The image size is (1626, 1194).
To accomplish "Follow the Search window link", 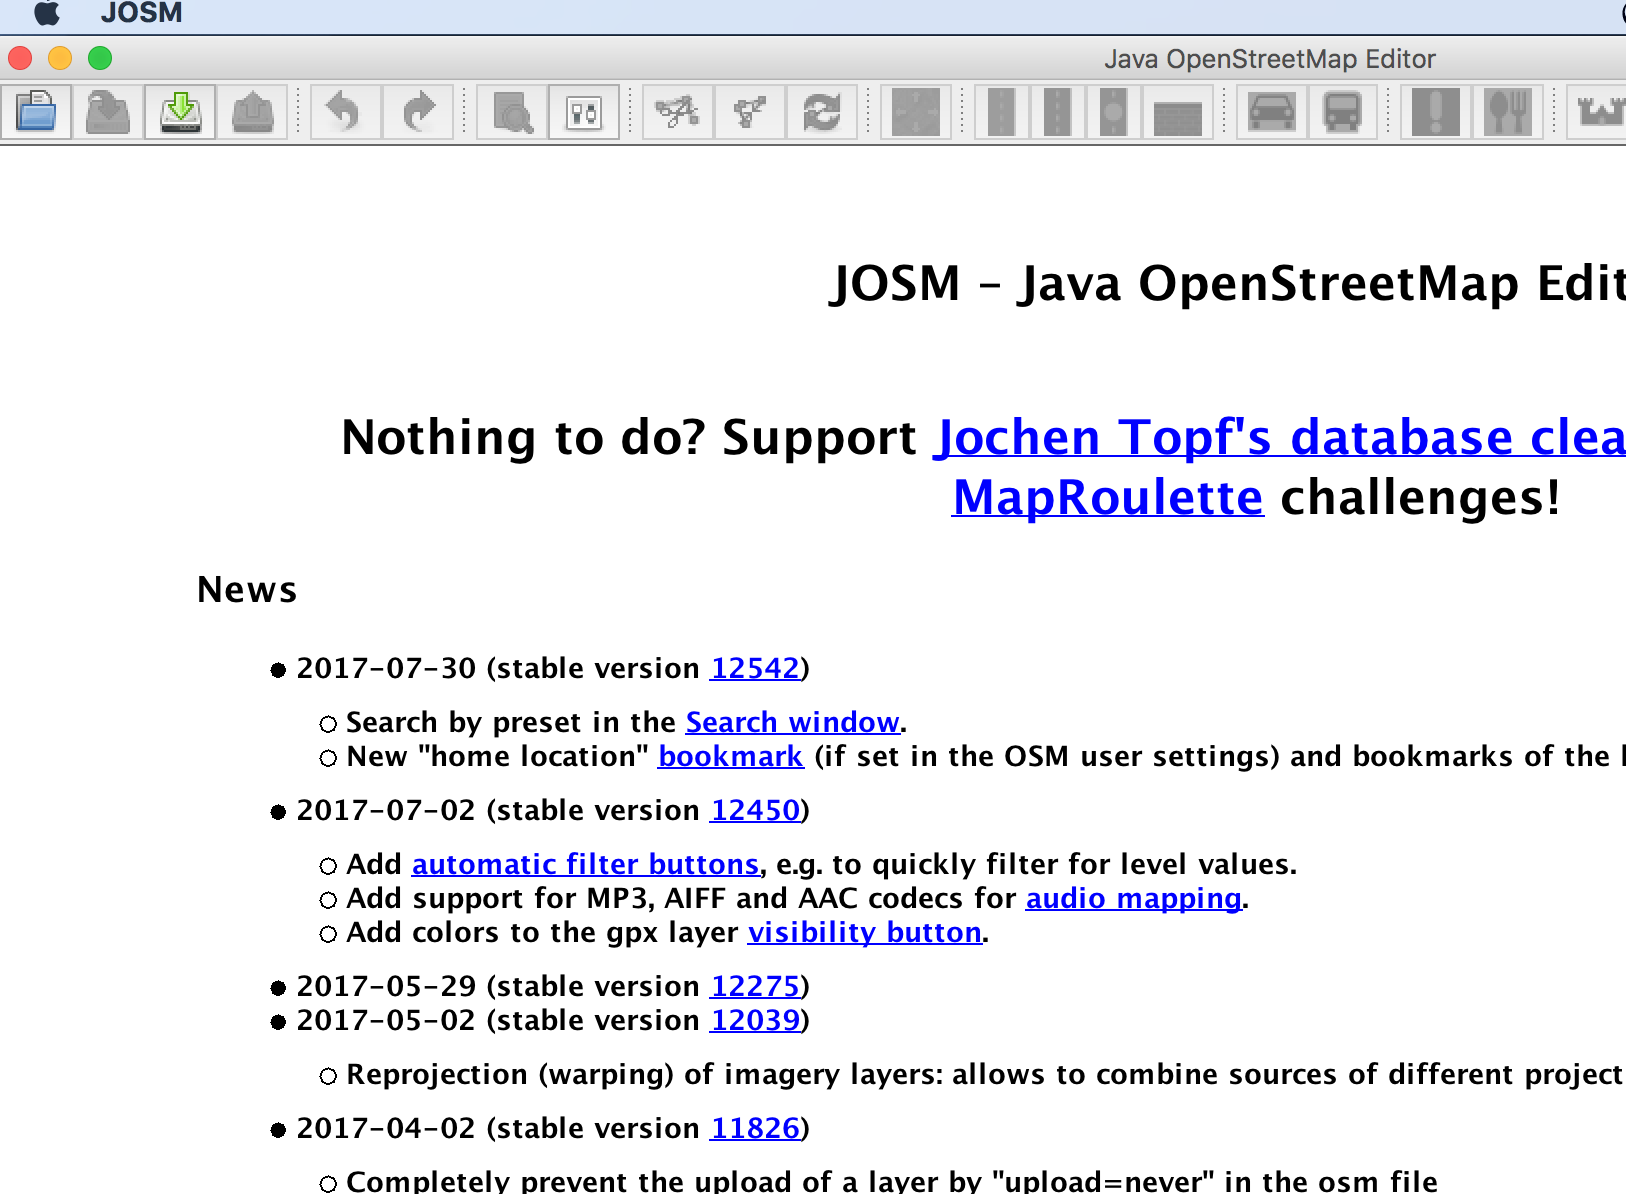I will tap(792, 722).
